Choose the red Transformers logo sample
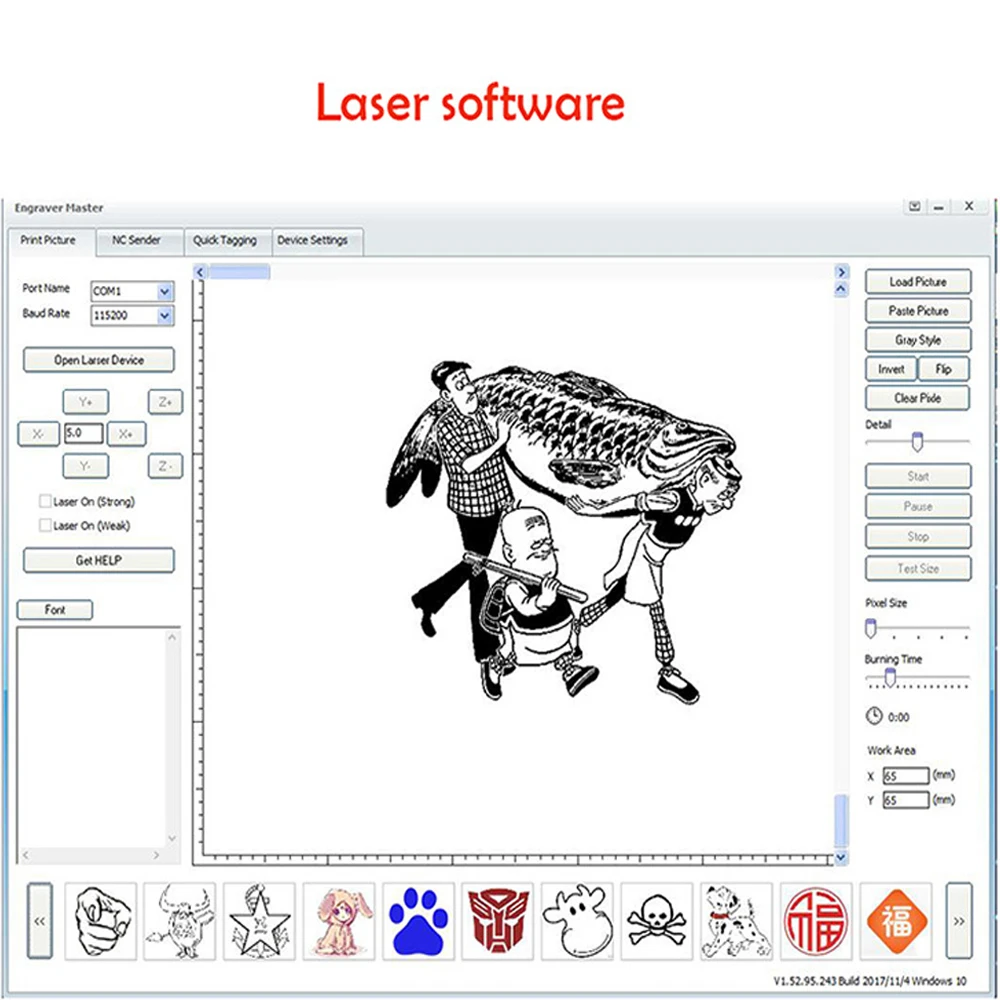The image size is (1000, 1000). 497,921
